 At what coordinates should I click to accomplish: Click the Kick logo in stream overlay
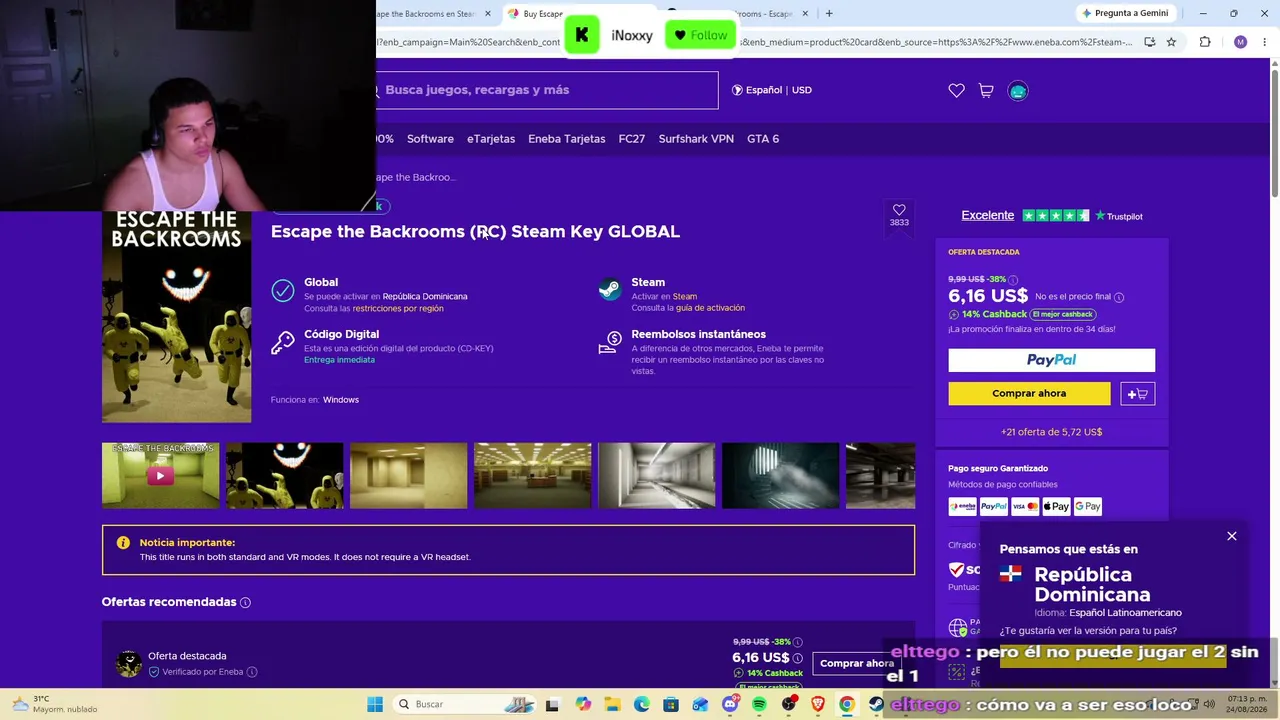pyautogui.click(x=582, y=35)
